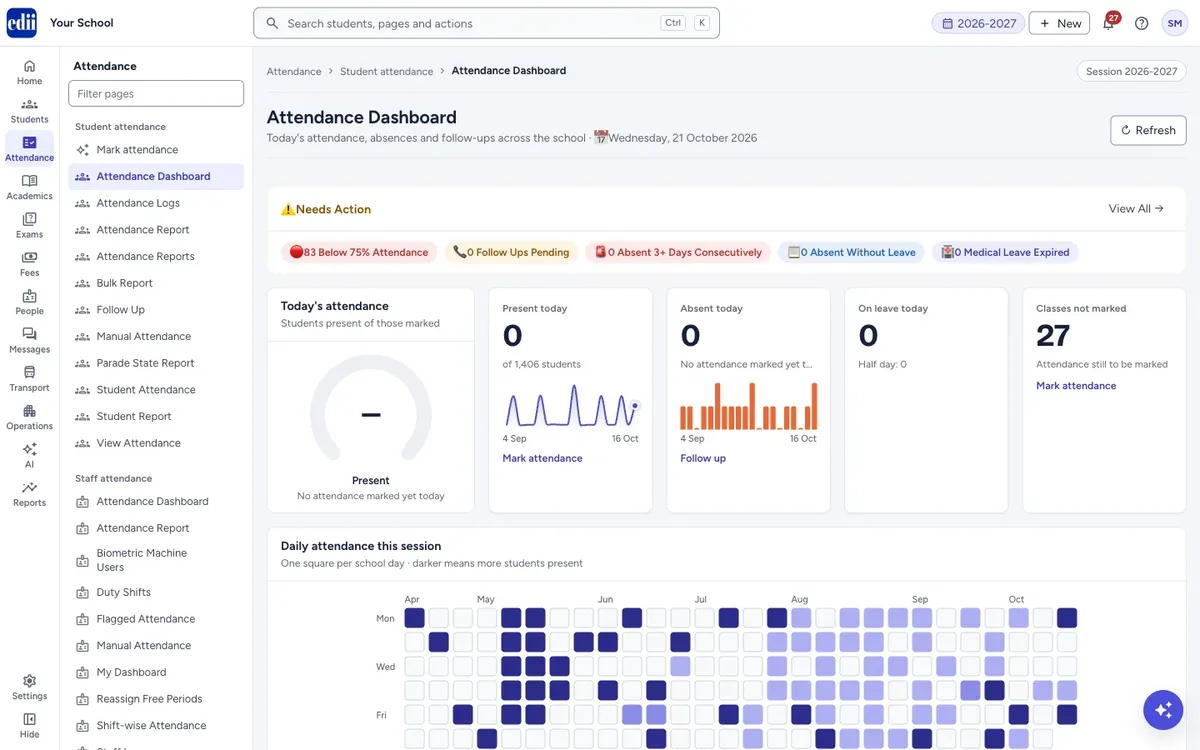Click the search magnifier icon
Screen dimensions: 1200x750
pyautogui.click(x=272, y=23)
